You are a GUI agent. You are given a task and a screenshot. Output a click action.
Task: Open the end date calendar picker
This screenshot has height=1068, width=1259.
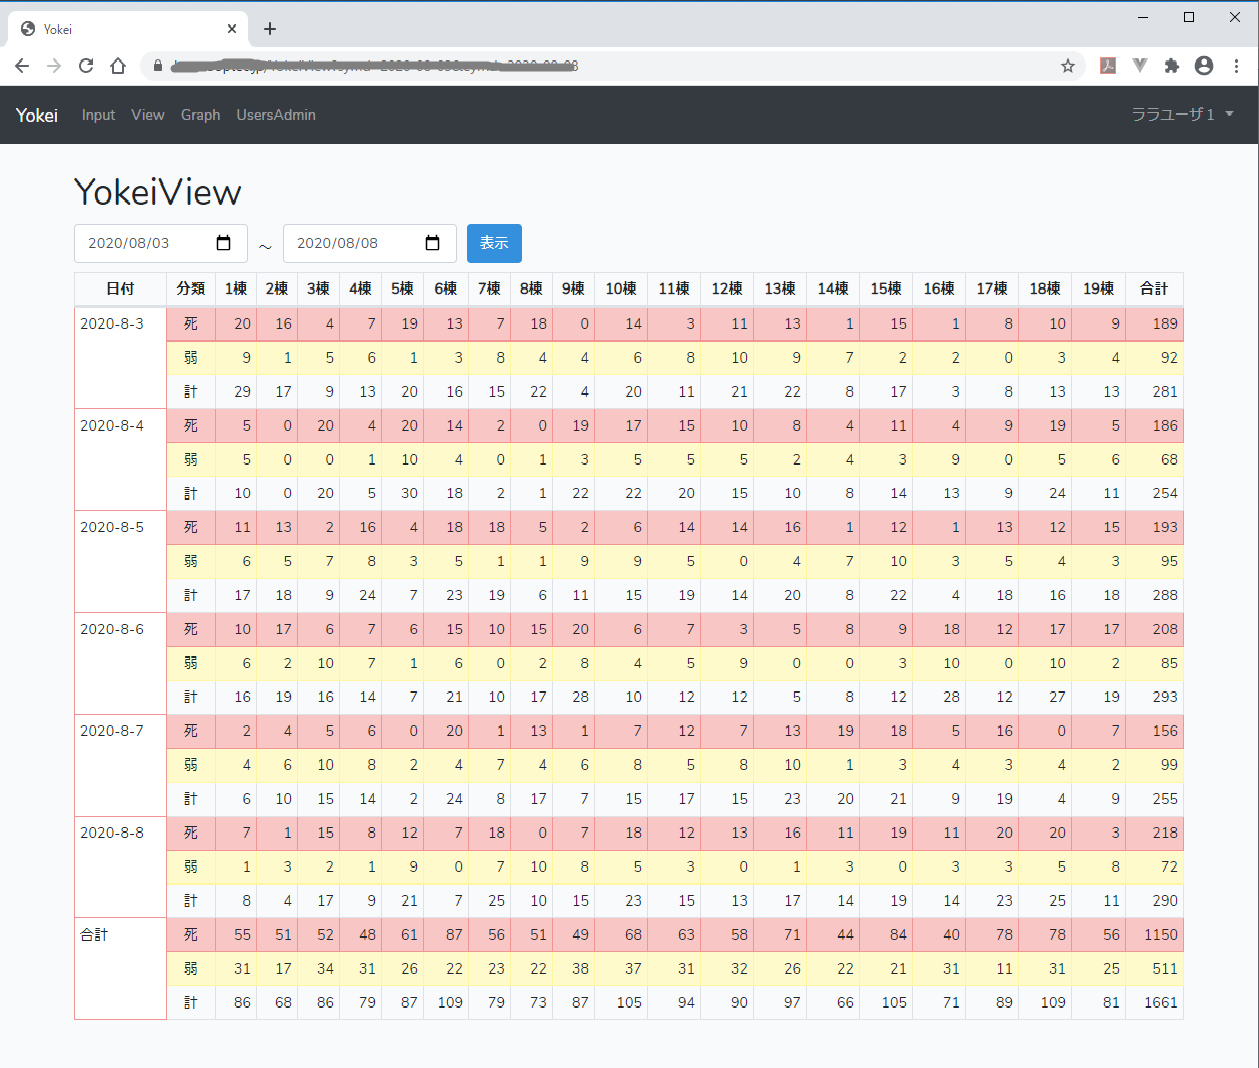pyautogui.click(x=433, y=243)
